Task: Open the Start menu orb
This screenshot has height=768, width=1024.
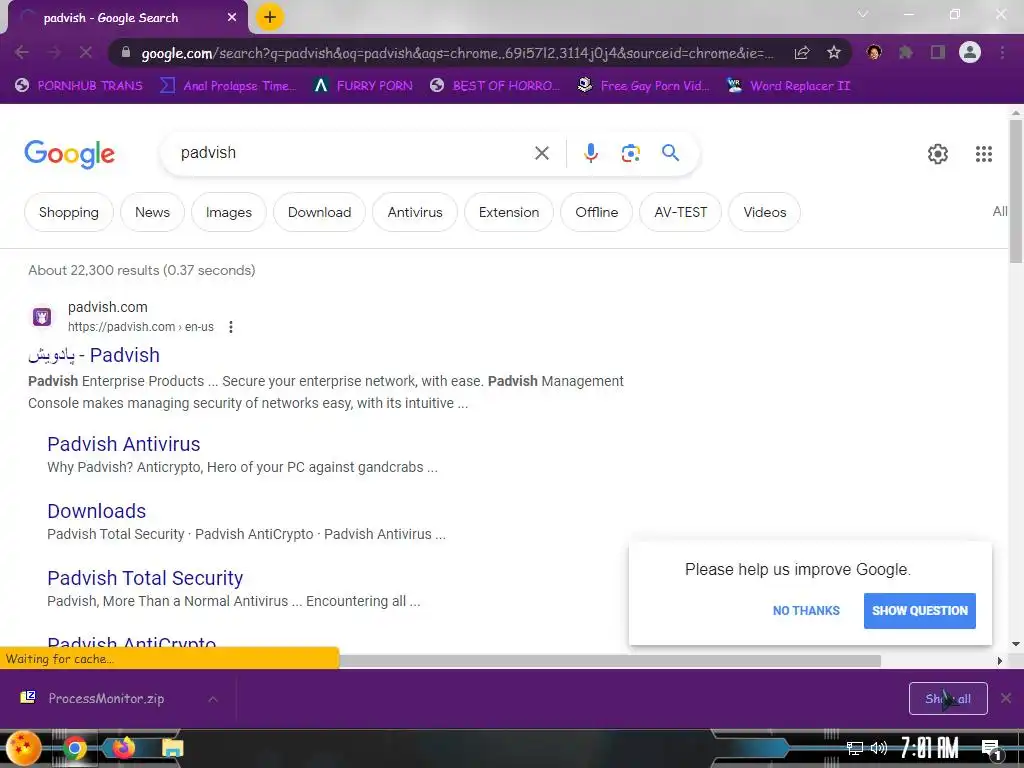Action: click(x=23, y=748)
